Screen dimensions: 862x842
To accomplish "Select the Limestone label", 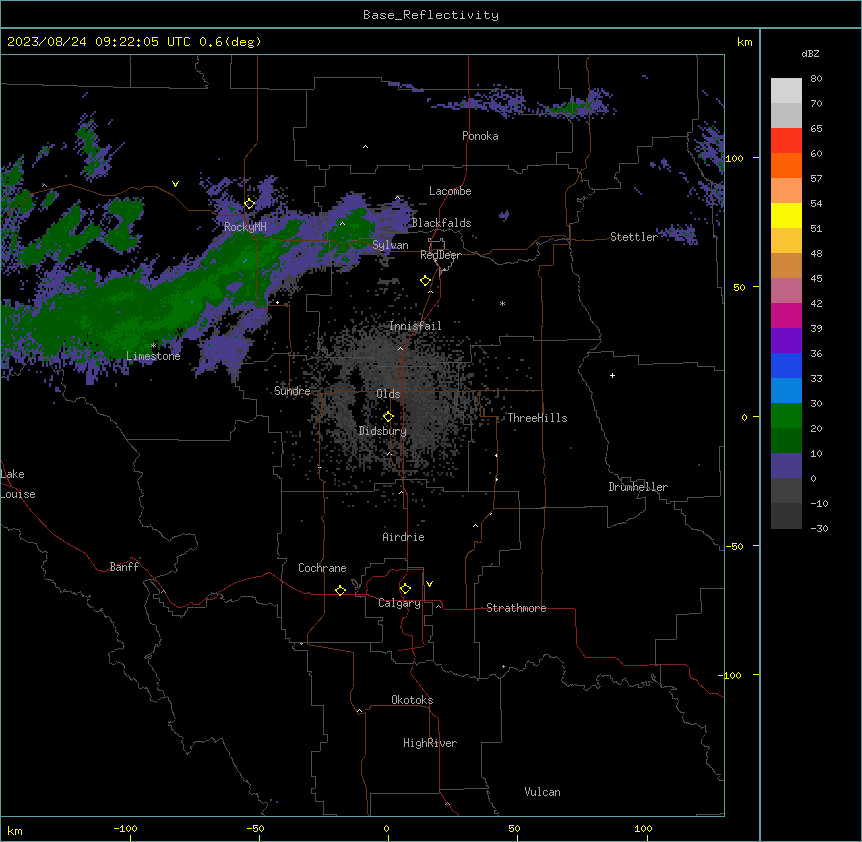I will coord(153,356).
